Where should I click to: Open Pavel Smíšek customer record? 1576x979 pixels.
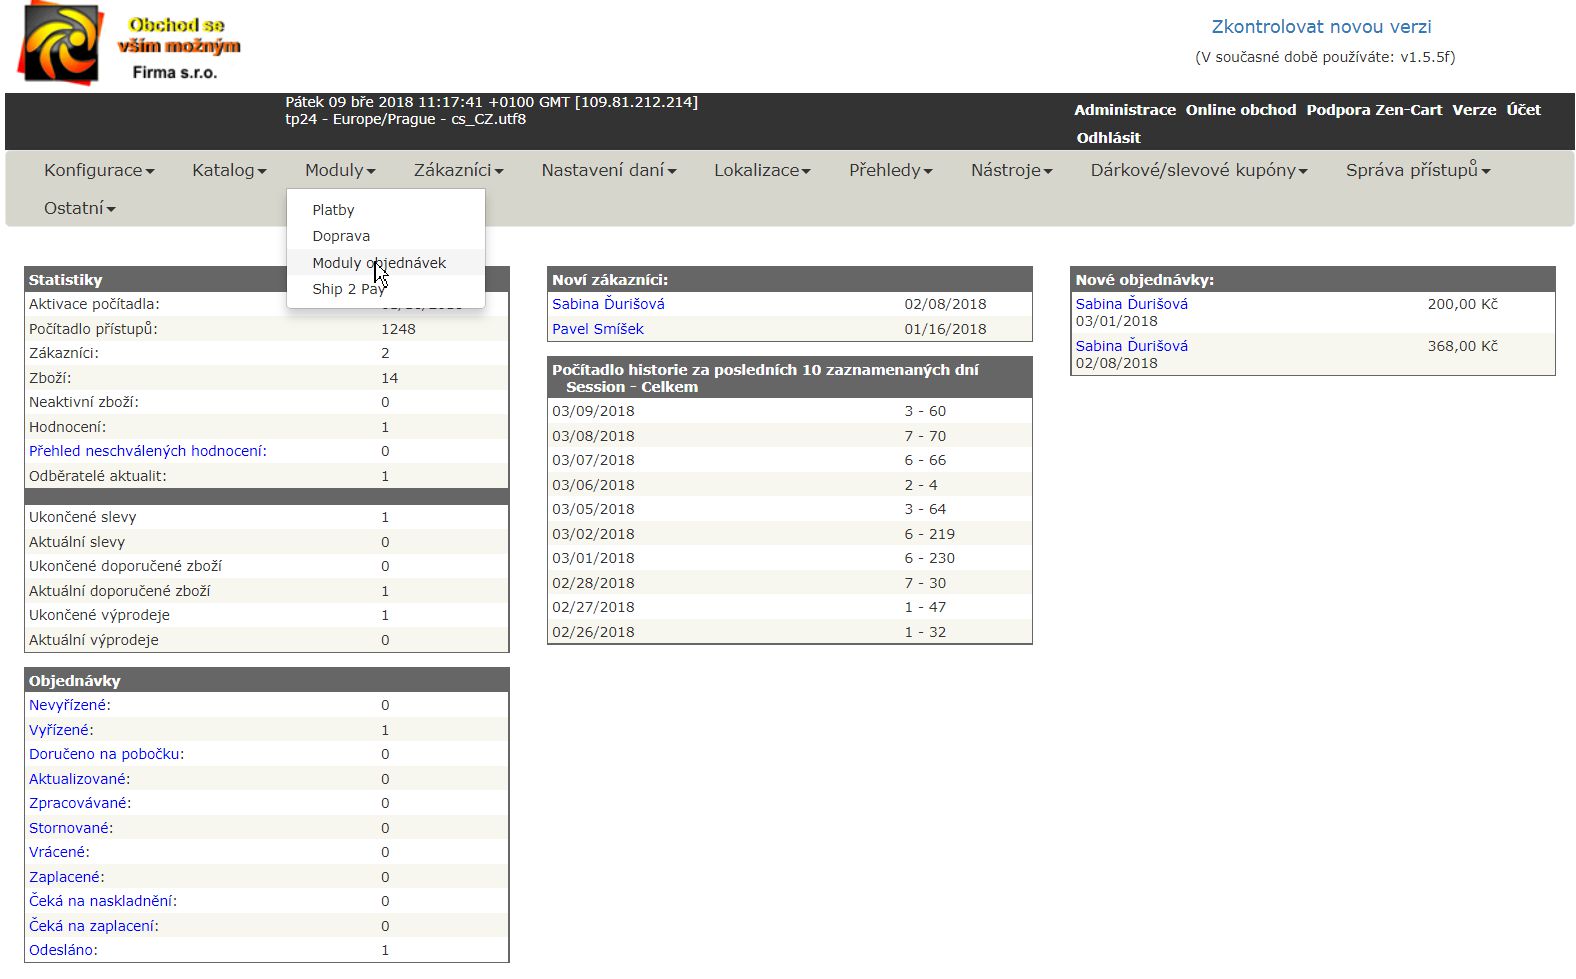598,329
